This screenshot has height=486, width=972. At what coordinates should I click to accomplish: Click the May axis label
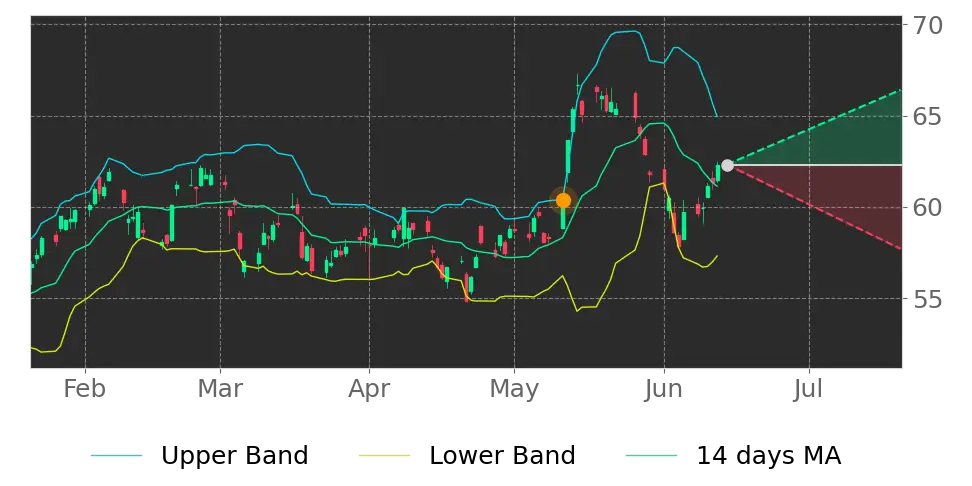point(514,390)
